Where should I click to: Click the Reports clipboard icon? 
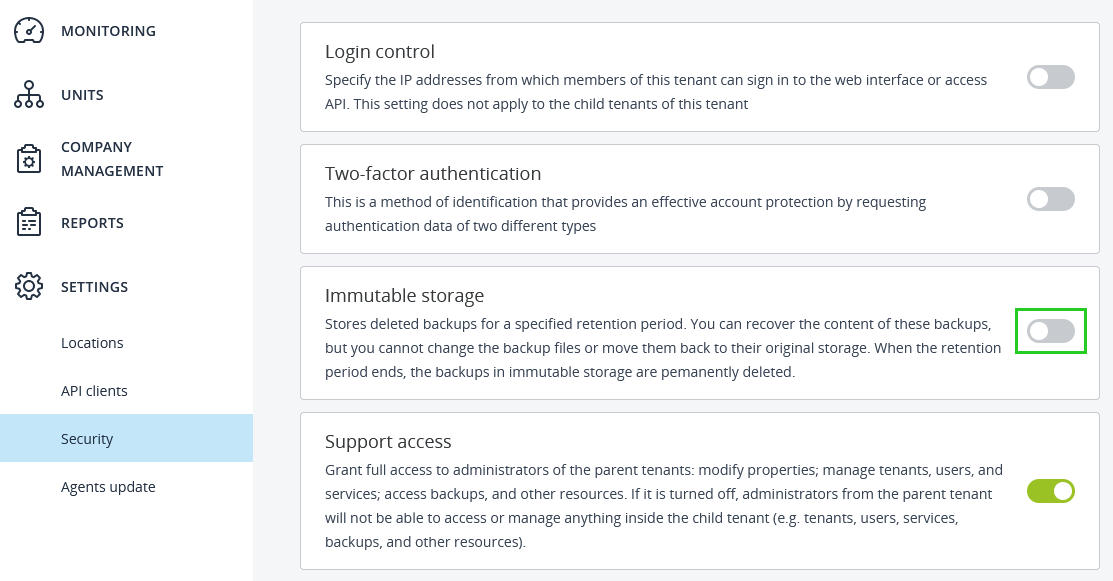[x=29, y=223]
